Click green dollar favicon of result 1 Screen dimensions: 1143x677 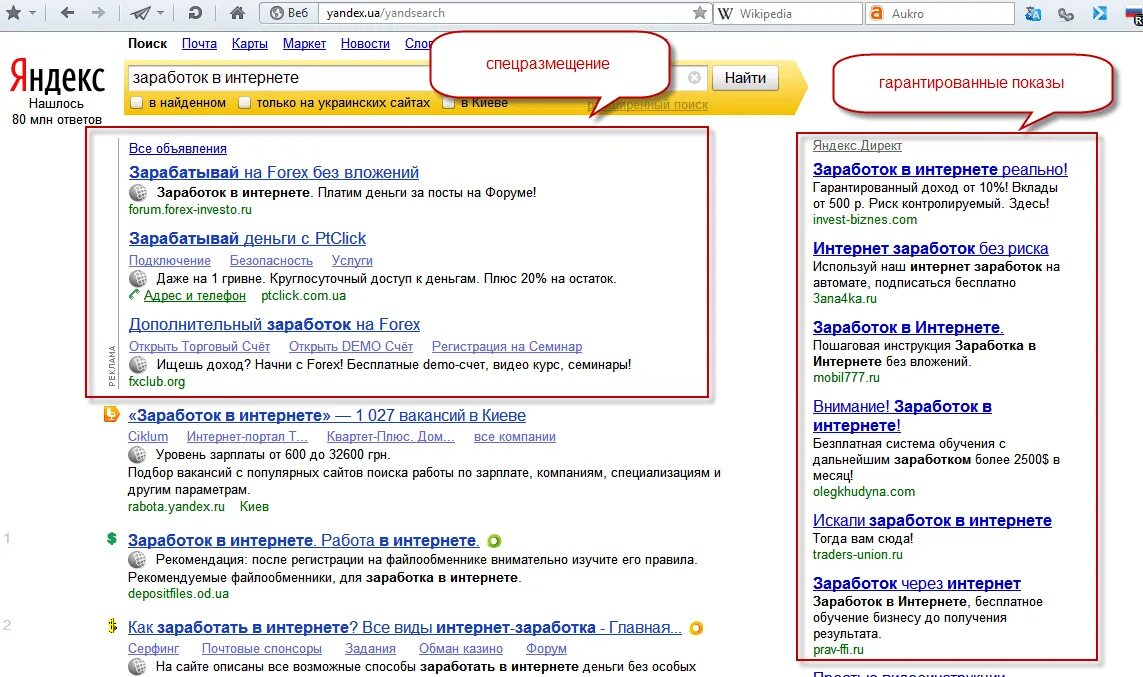(x=112, y=539)
